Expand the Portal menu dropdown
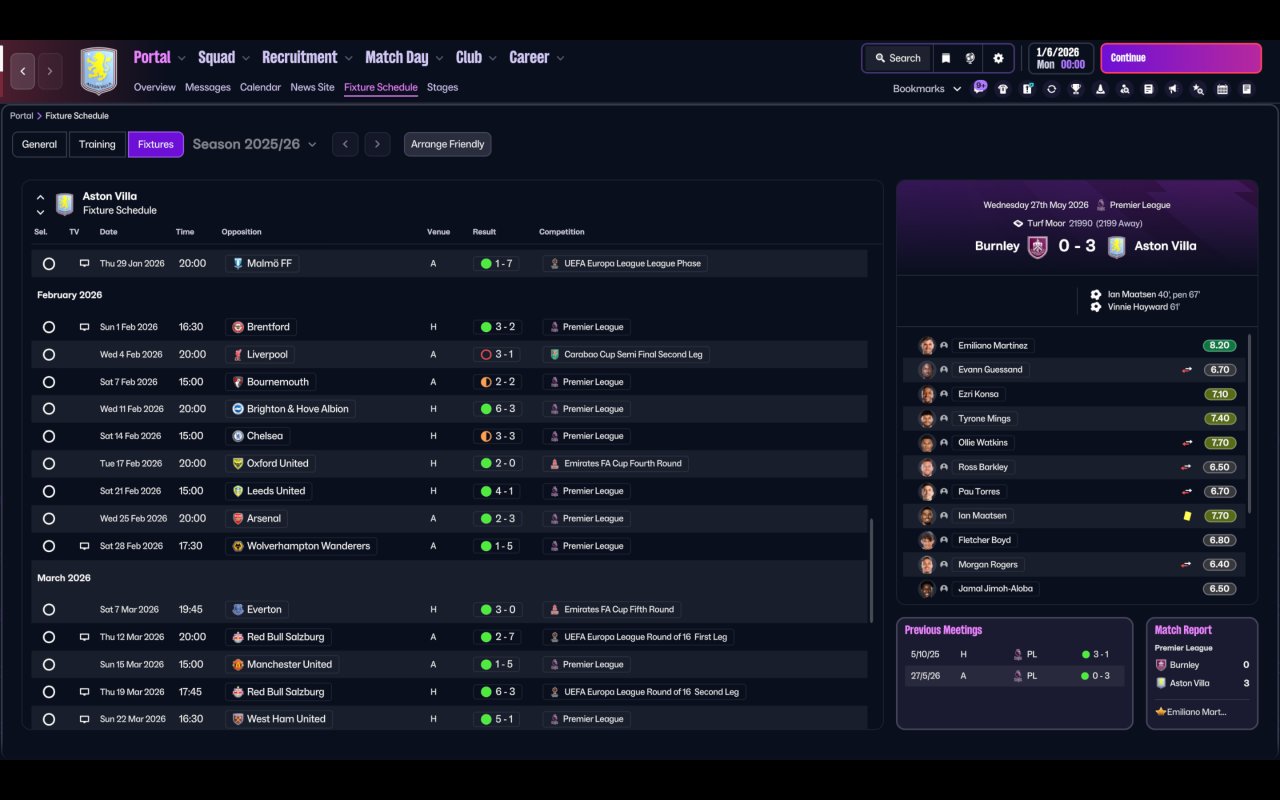This screenshot has width=1280, height=800. click(182, 58)
